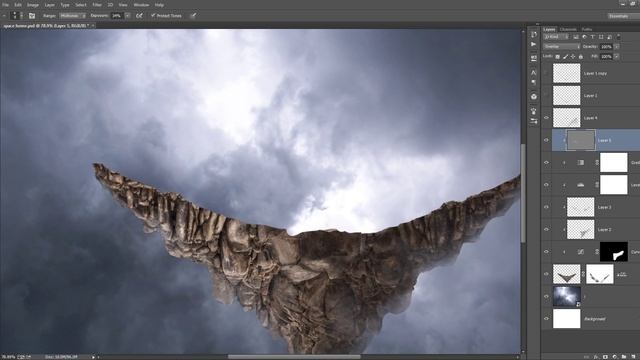Select the rock layer mask thumbnail

[x=600, y=274]
